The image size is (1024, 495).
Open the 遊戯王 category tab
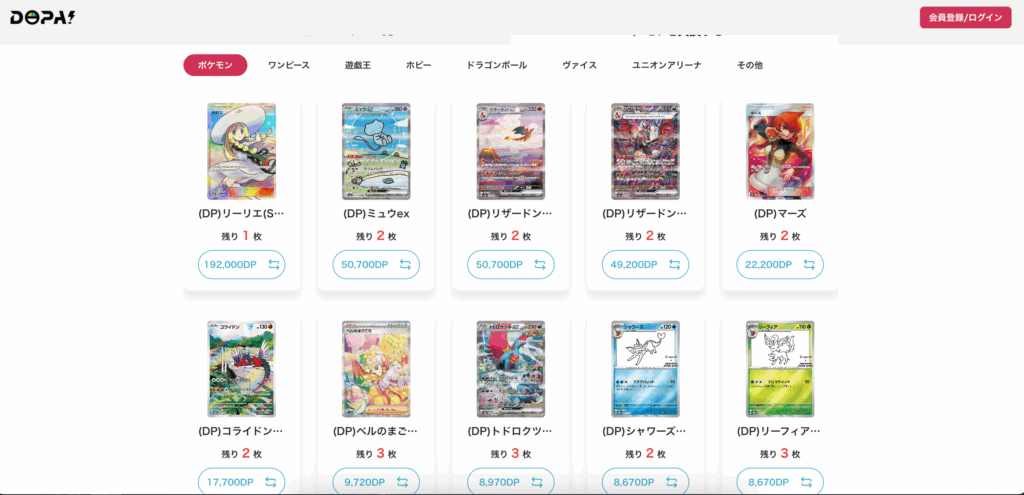[x=358, y=65]
